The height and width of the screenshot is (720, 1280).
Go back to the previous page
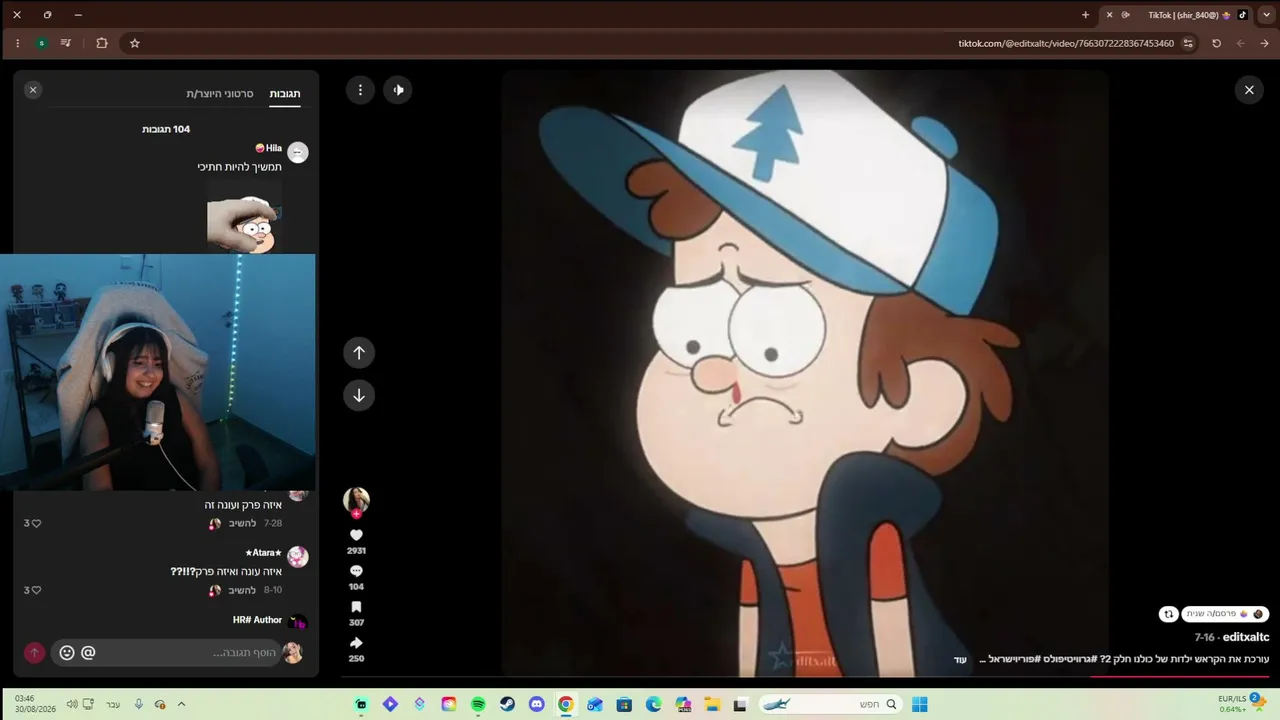click(x=1265, y=43)
